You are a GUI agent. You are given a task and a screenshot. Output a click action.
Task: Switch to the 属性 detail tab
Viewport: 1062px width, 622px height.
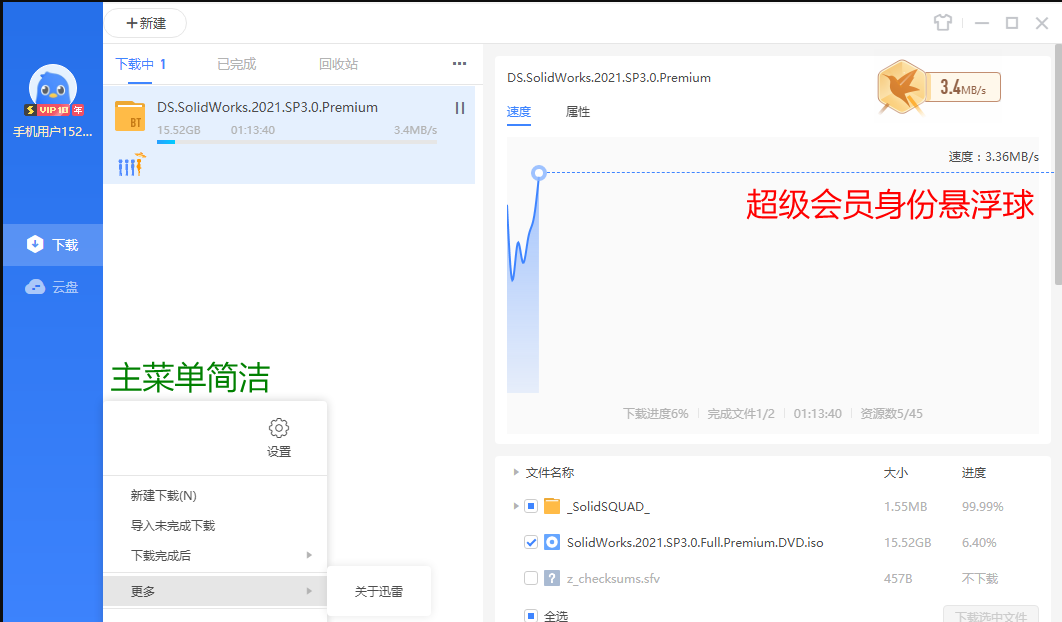pos(578,112)
